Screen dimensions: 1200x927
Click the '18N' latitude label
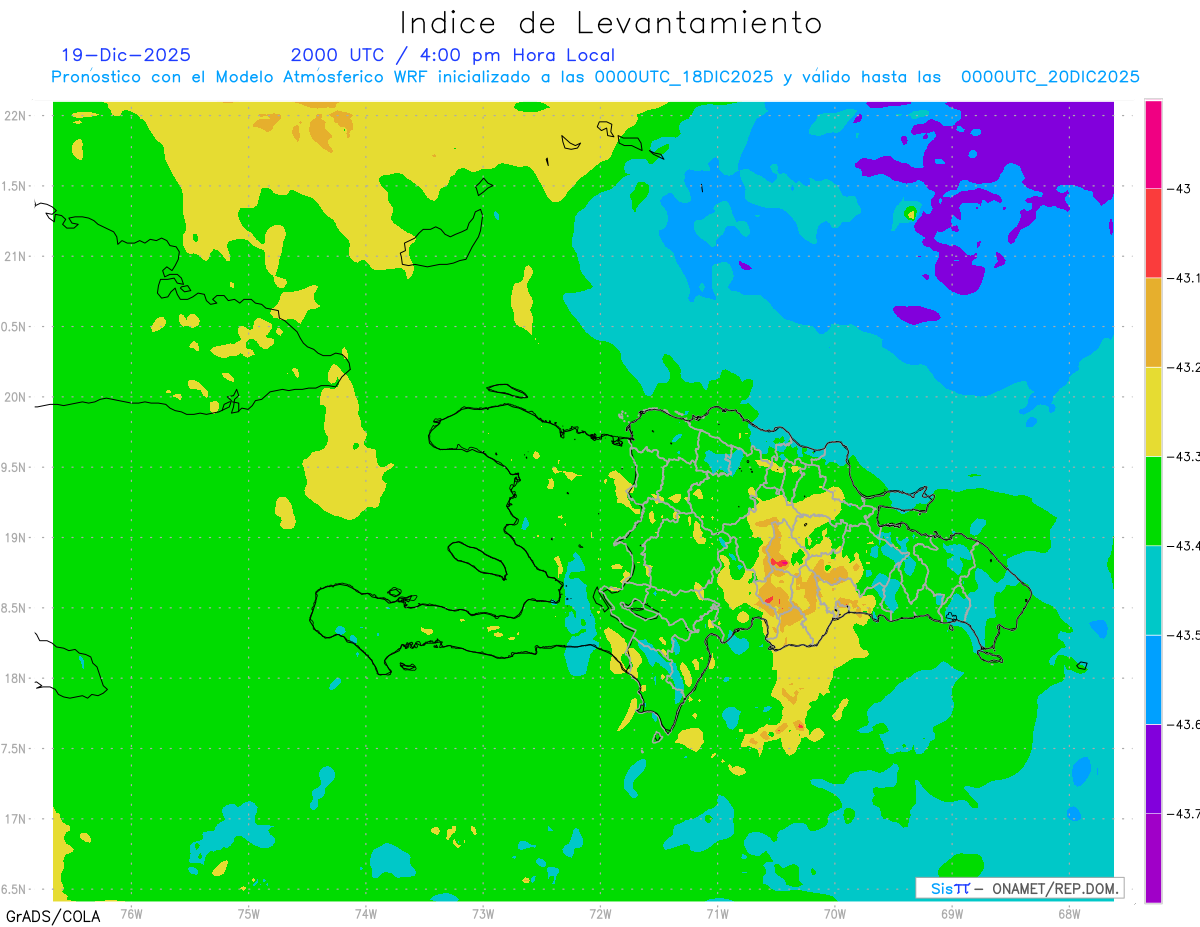tap(17, 678)
